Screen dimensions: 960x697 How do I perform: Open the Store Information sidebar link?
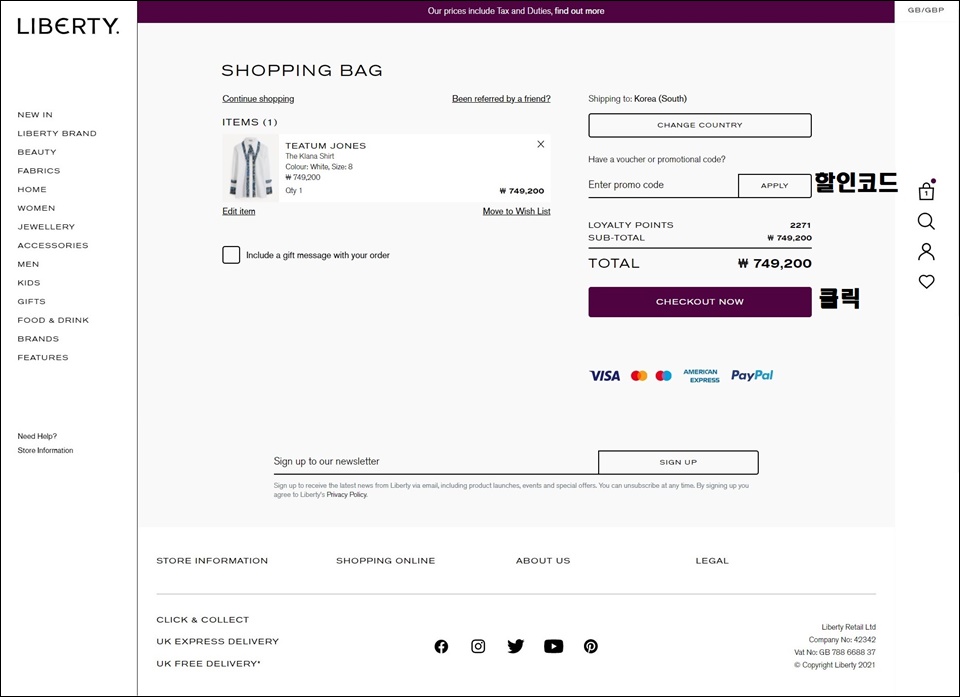[x=45, y=450]
